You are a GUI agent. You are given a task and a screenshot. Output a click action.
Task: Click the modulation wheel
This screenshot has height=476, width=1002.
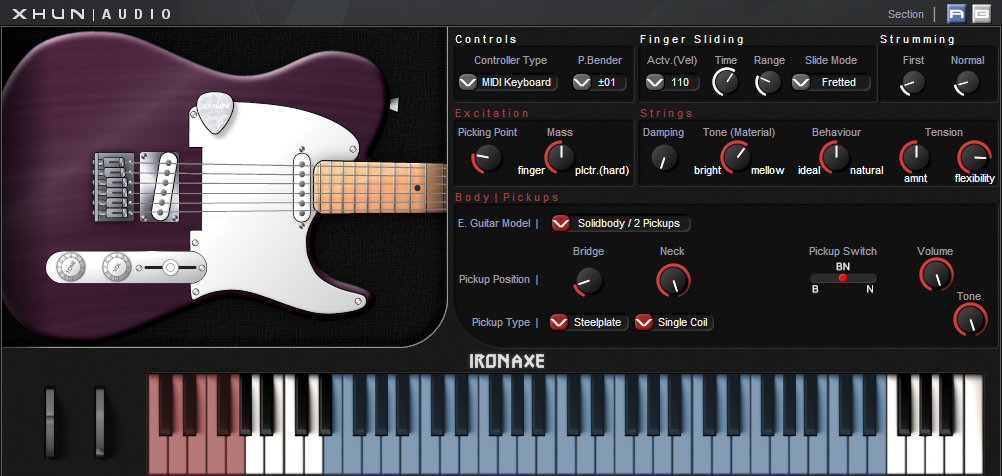click(x=100, y=422)
